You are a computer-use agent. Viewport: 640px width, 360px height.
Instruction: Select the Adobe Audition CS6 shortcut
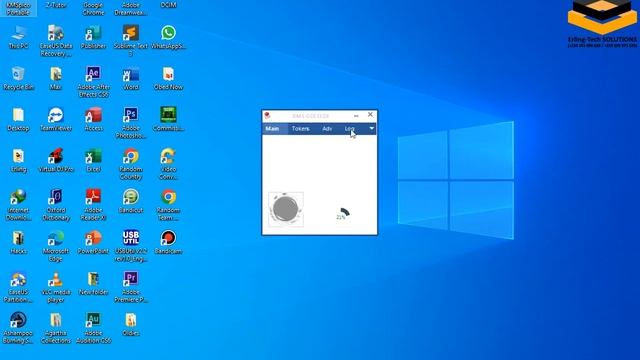point(93,329)
